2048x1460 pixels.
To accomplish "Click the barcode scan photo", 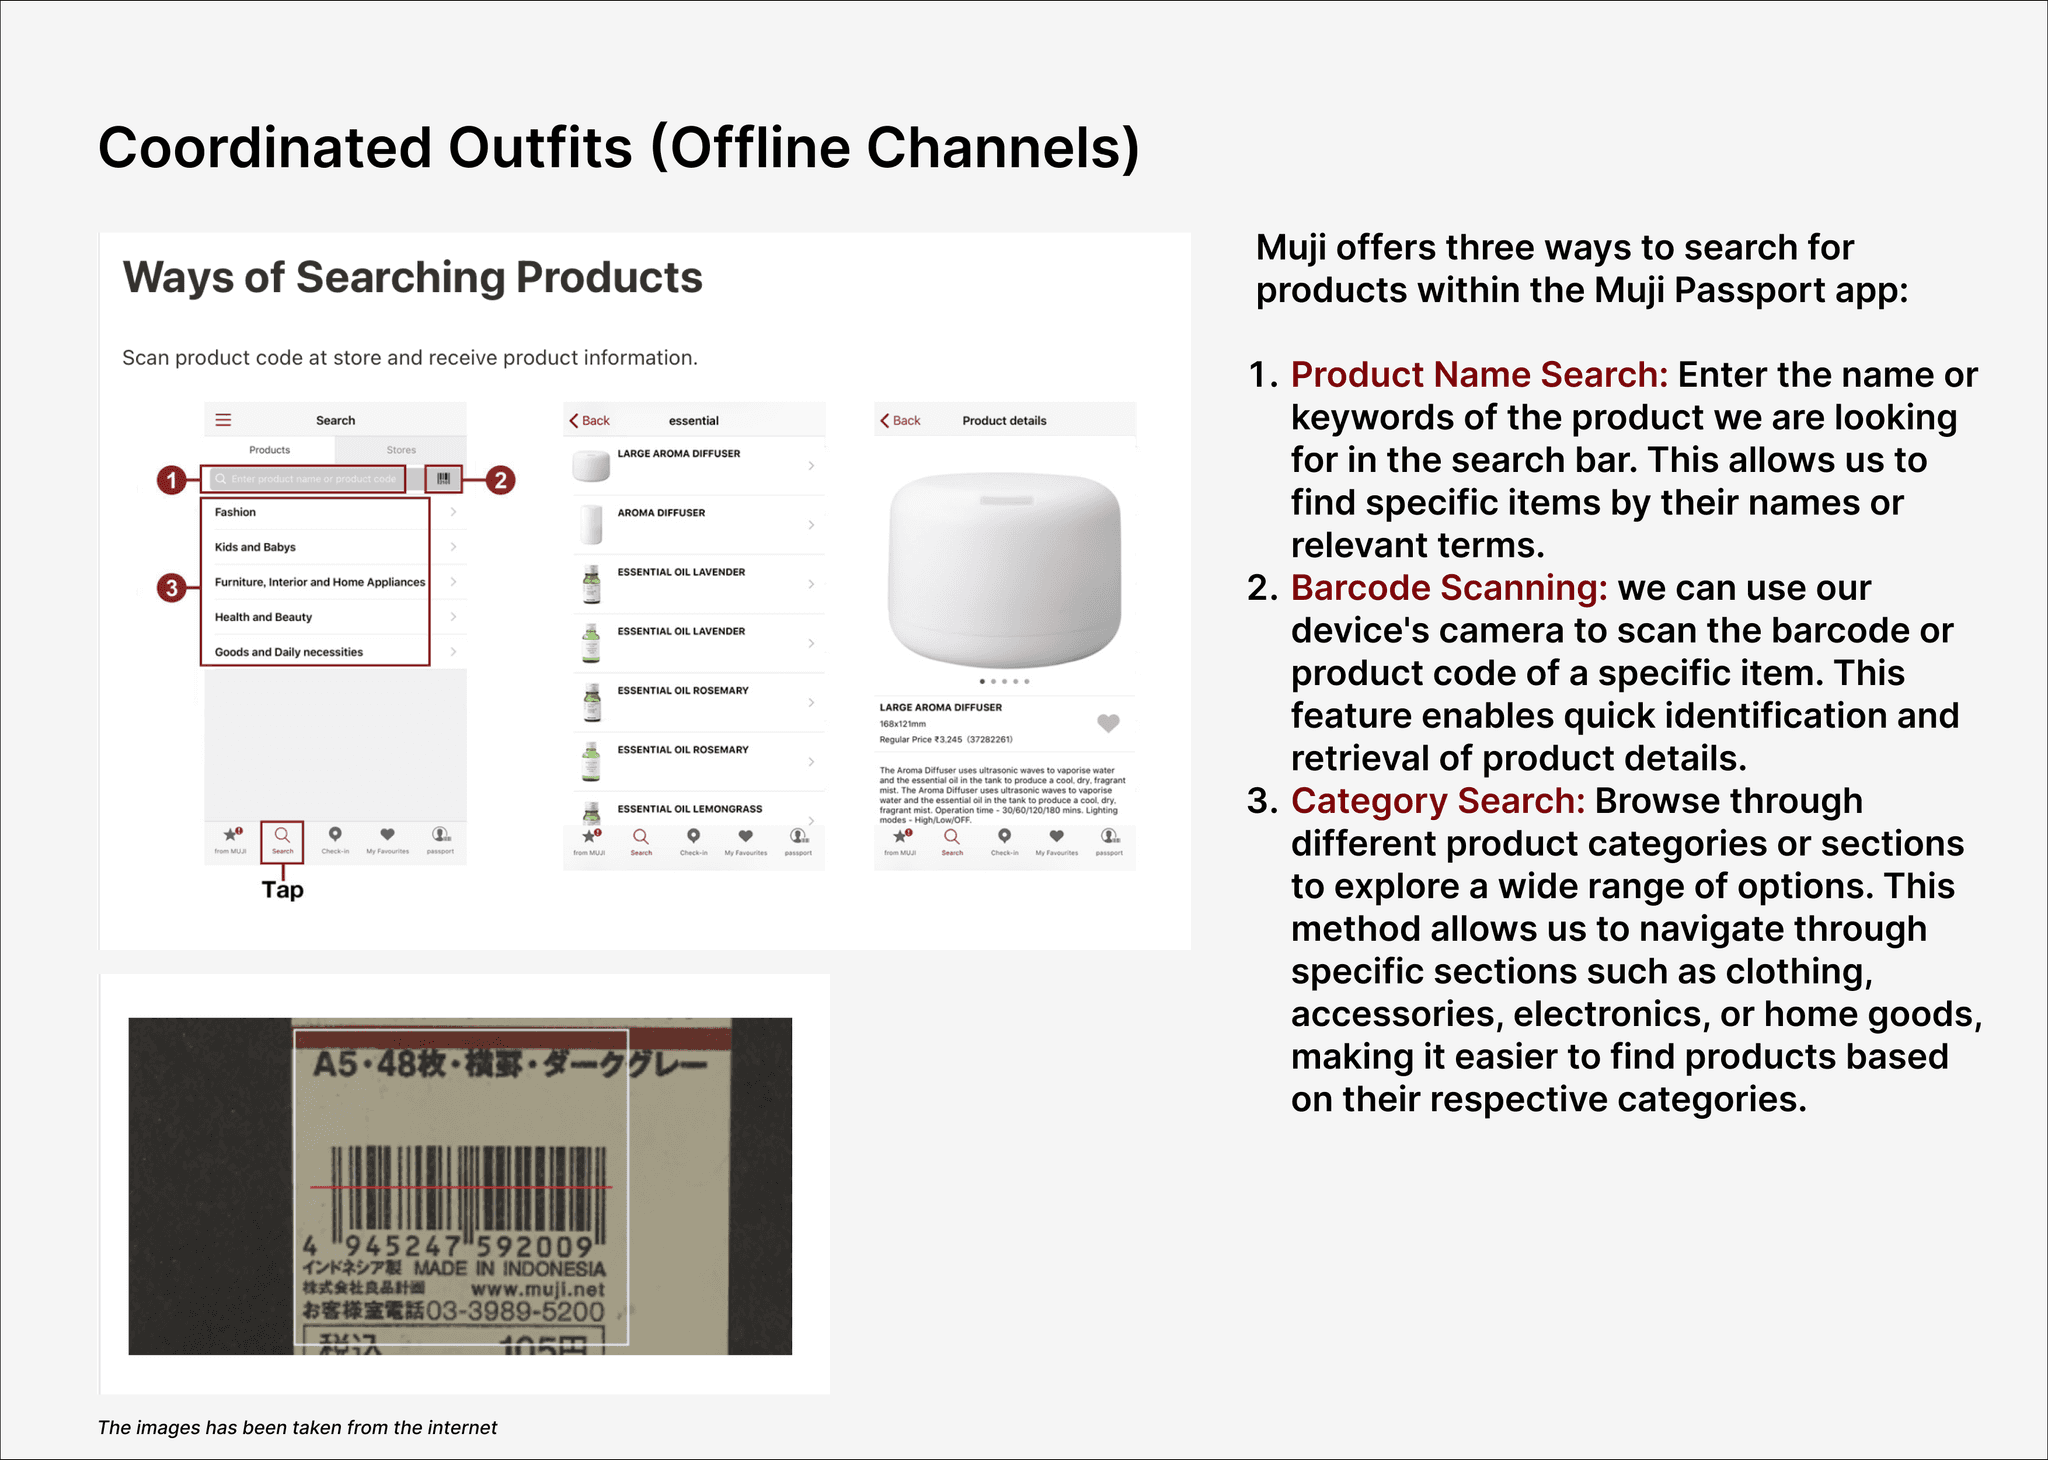I will pyautogui.click(x=460, y=1186).
